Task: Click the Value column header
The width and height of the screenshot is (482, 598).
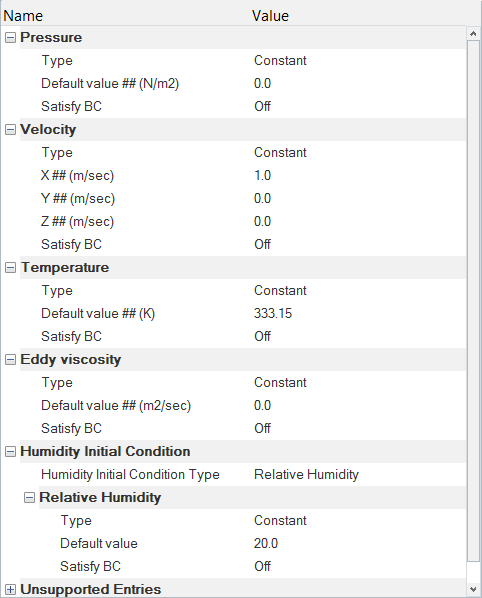Action: click(270, 16)
